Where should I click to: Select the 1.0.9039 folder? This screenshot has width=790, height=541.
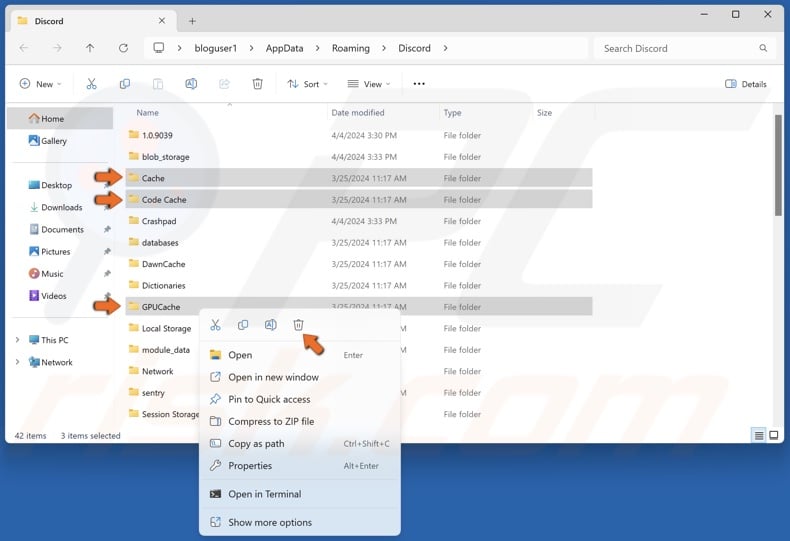[359, 135]
